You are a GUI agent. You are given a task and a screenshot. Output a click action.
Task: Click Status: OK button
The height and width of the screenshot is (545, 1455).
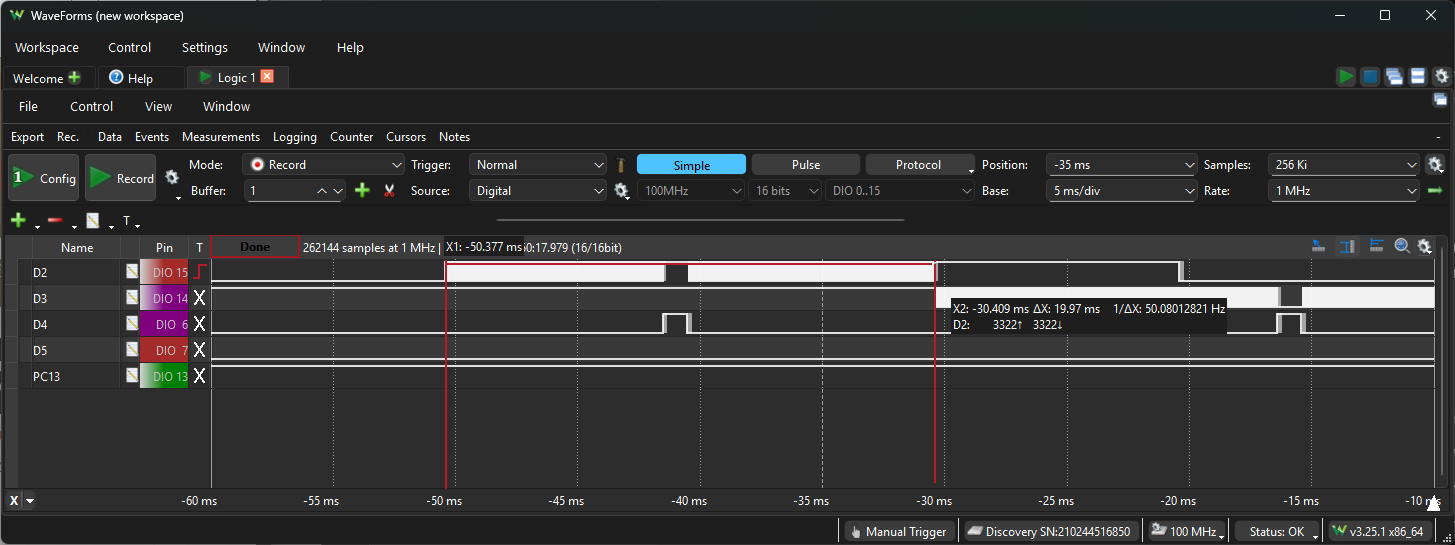pos(1278,531)
